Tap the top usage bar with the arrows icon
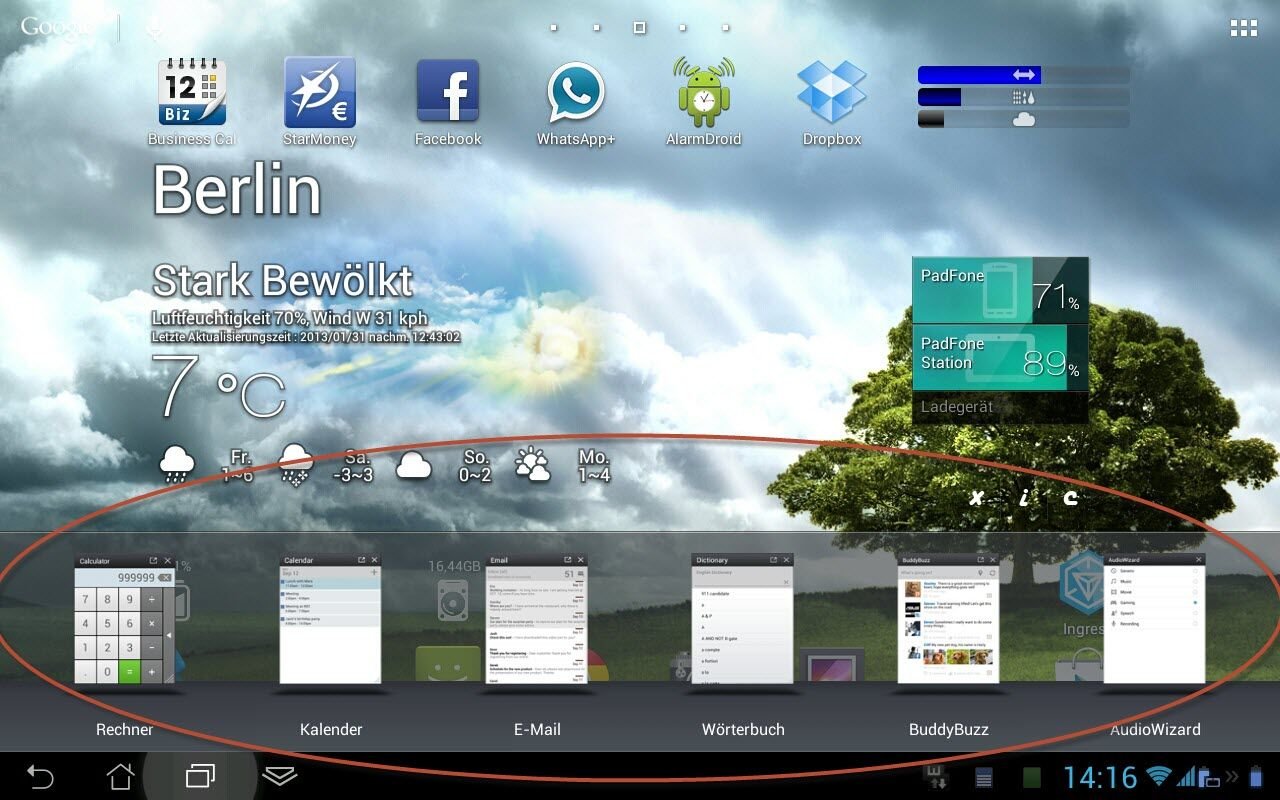Screen dimensions: 1280x800 click(x=1024, y=75)
